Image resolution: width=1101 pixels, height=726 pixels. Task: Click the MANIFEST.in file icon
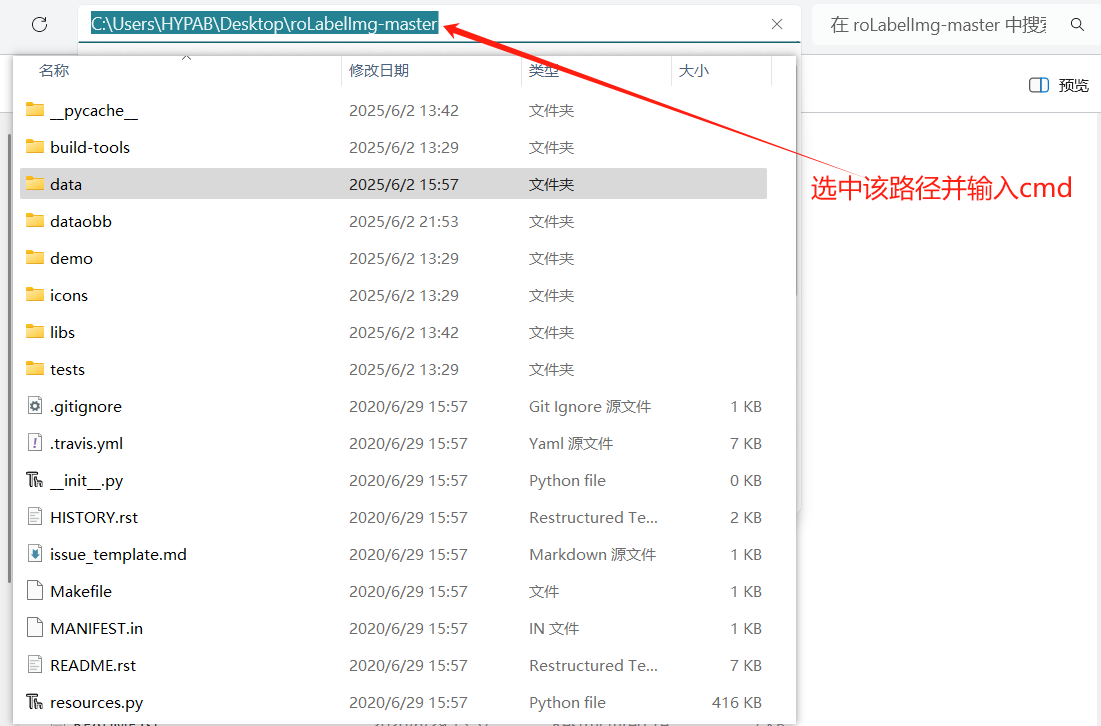click(34, 628)
